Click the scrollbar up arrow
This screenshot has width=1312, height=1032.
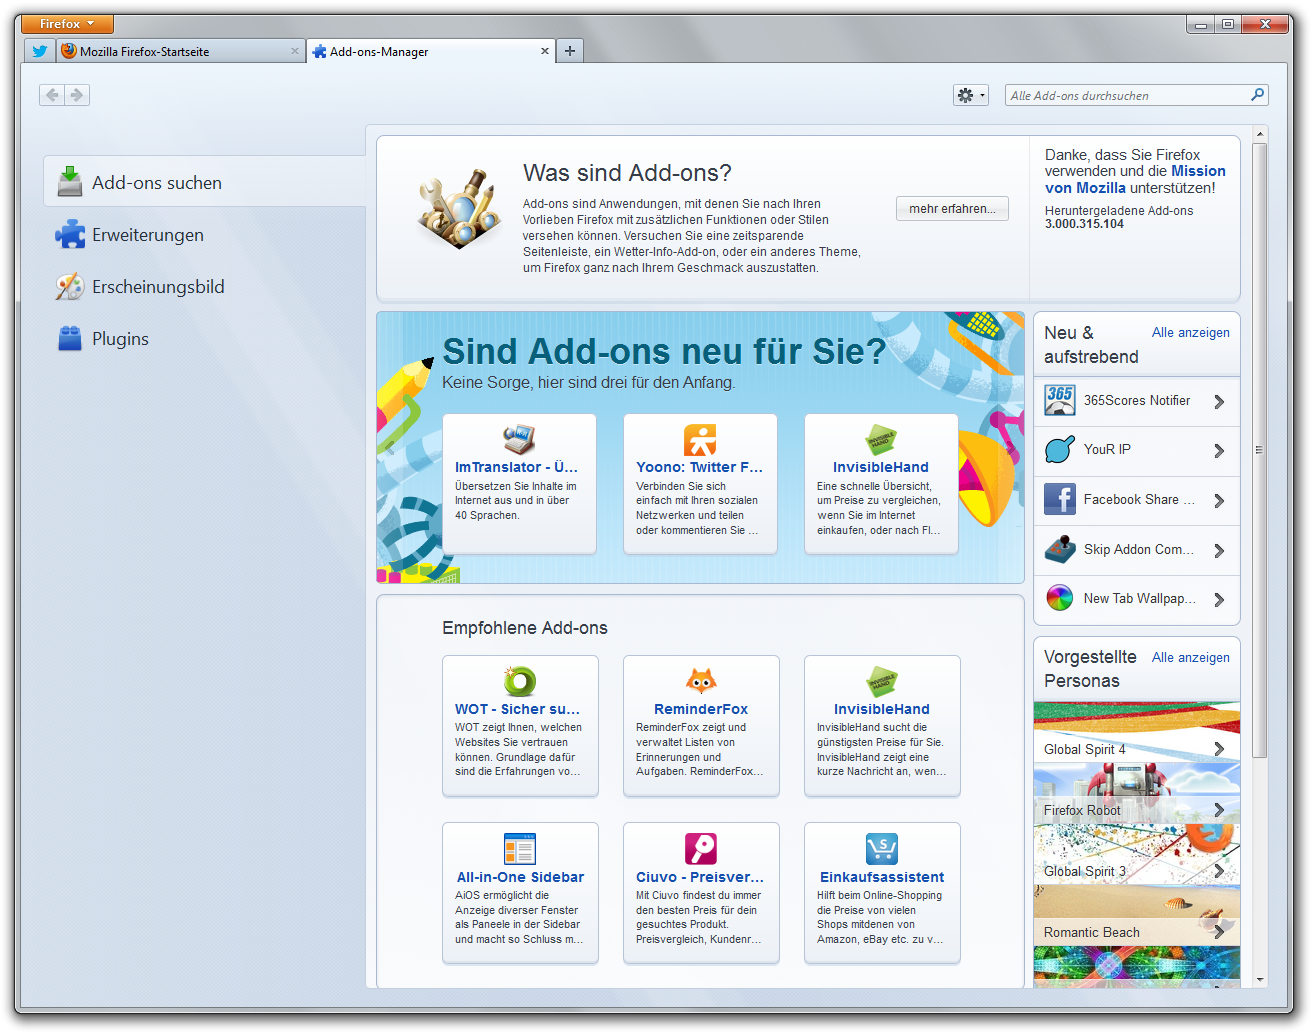click(x=1260, y=133)
